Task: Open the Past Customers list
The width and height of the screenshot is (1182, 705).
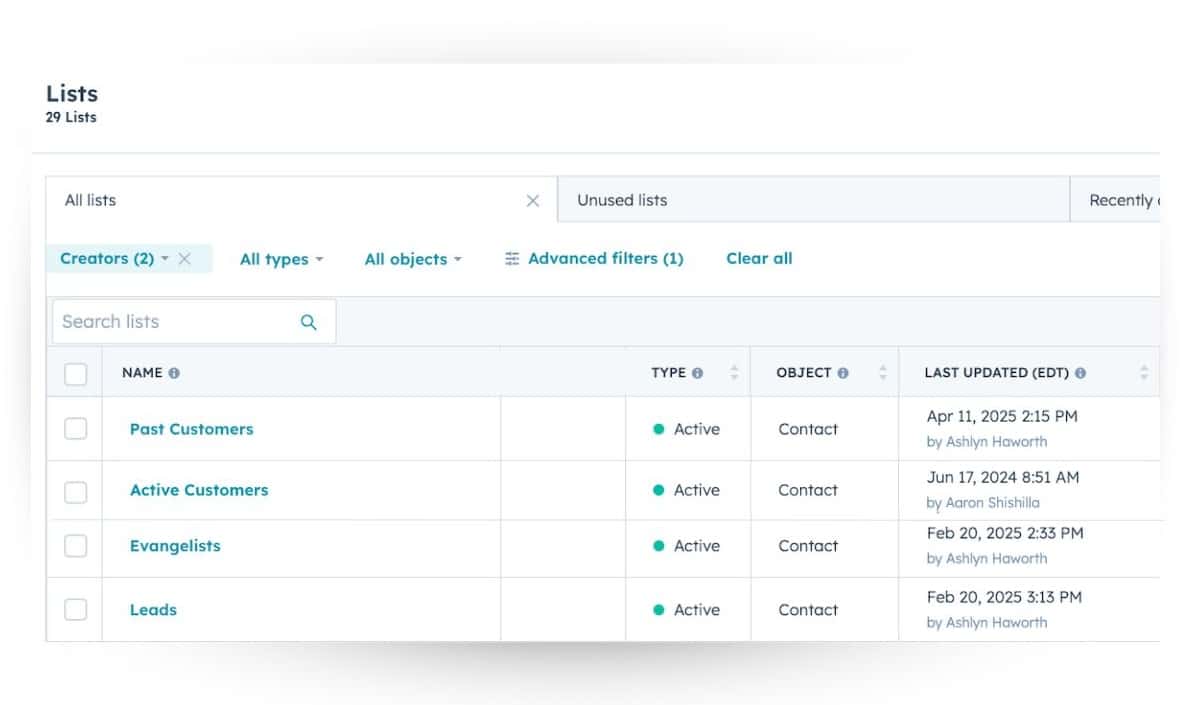Action: (191, 429)
